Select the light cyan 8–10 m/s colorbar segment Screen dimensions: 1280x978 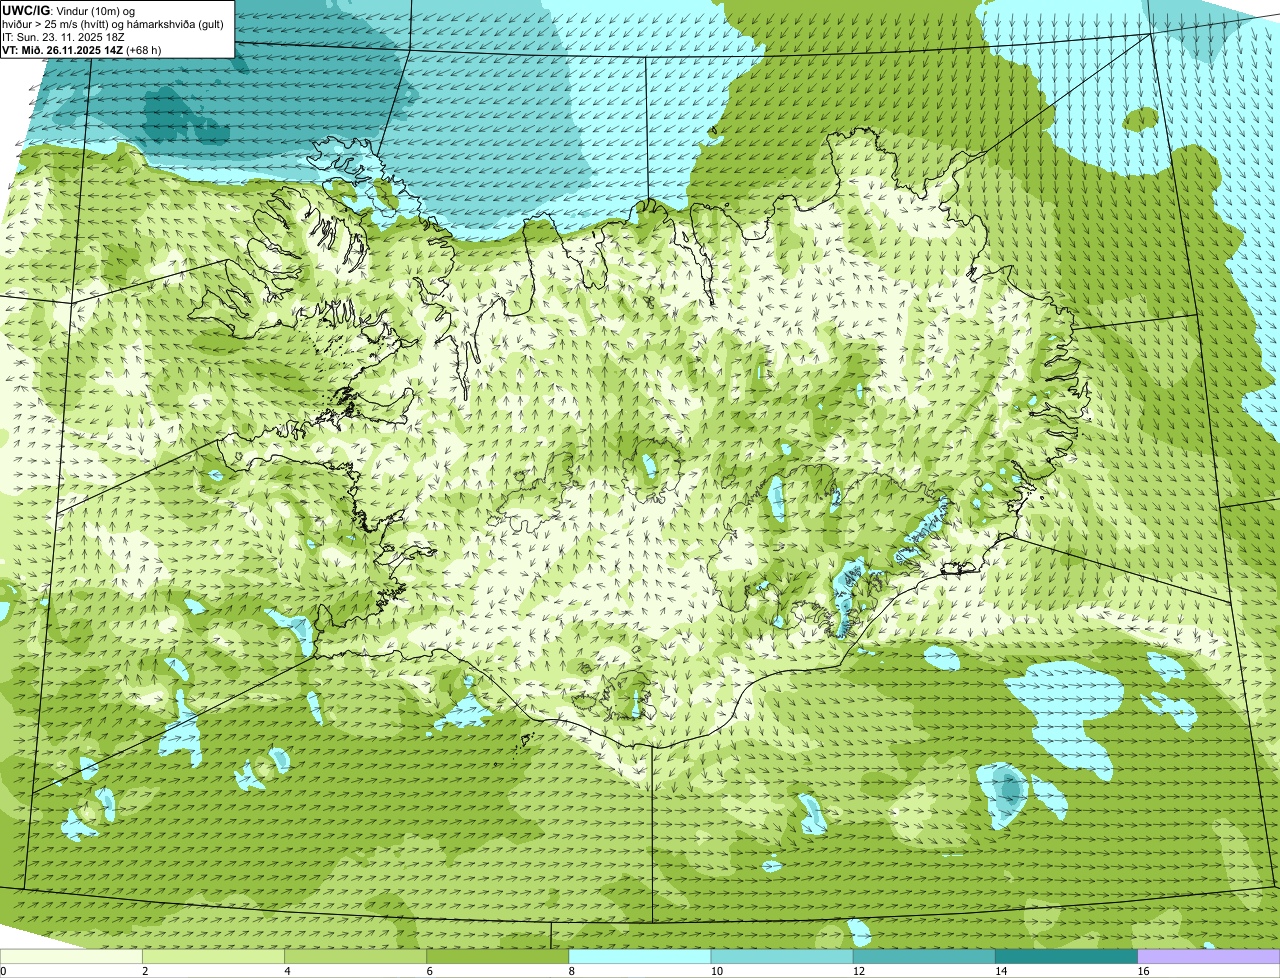pos(639,956)
